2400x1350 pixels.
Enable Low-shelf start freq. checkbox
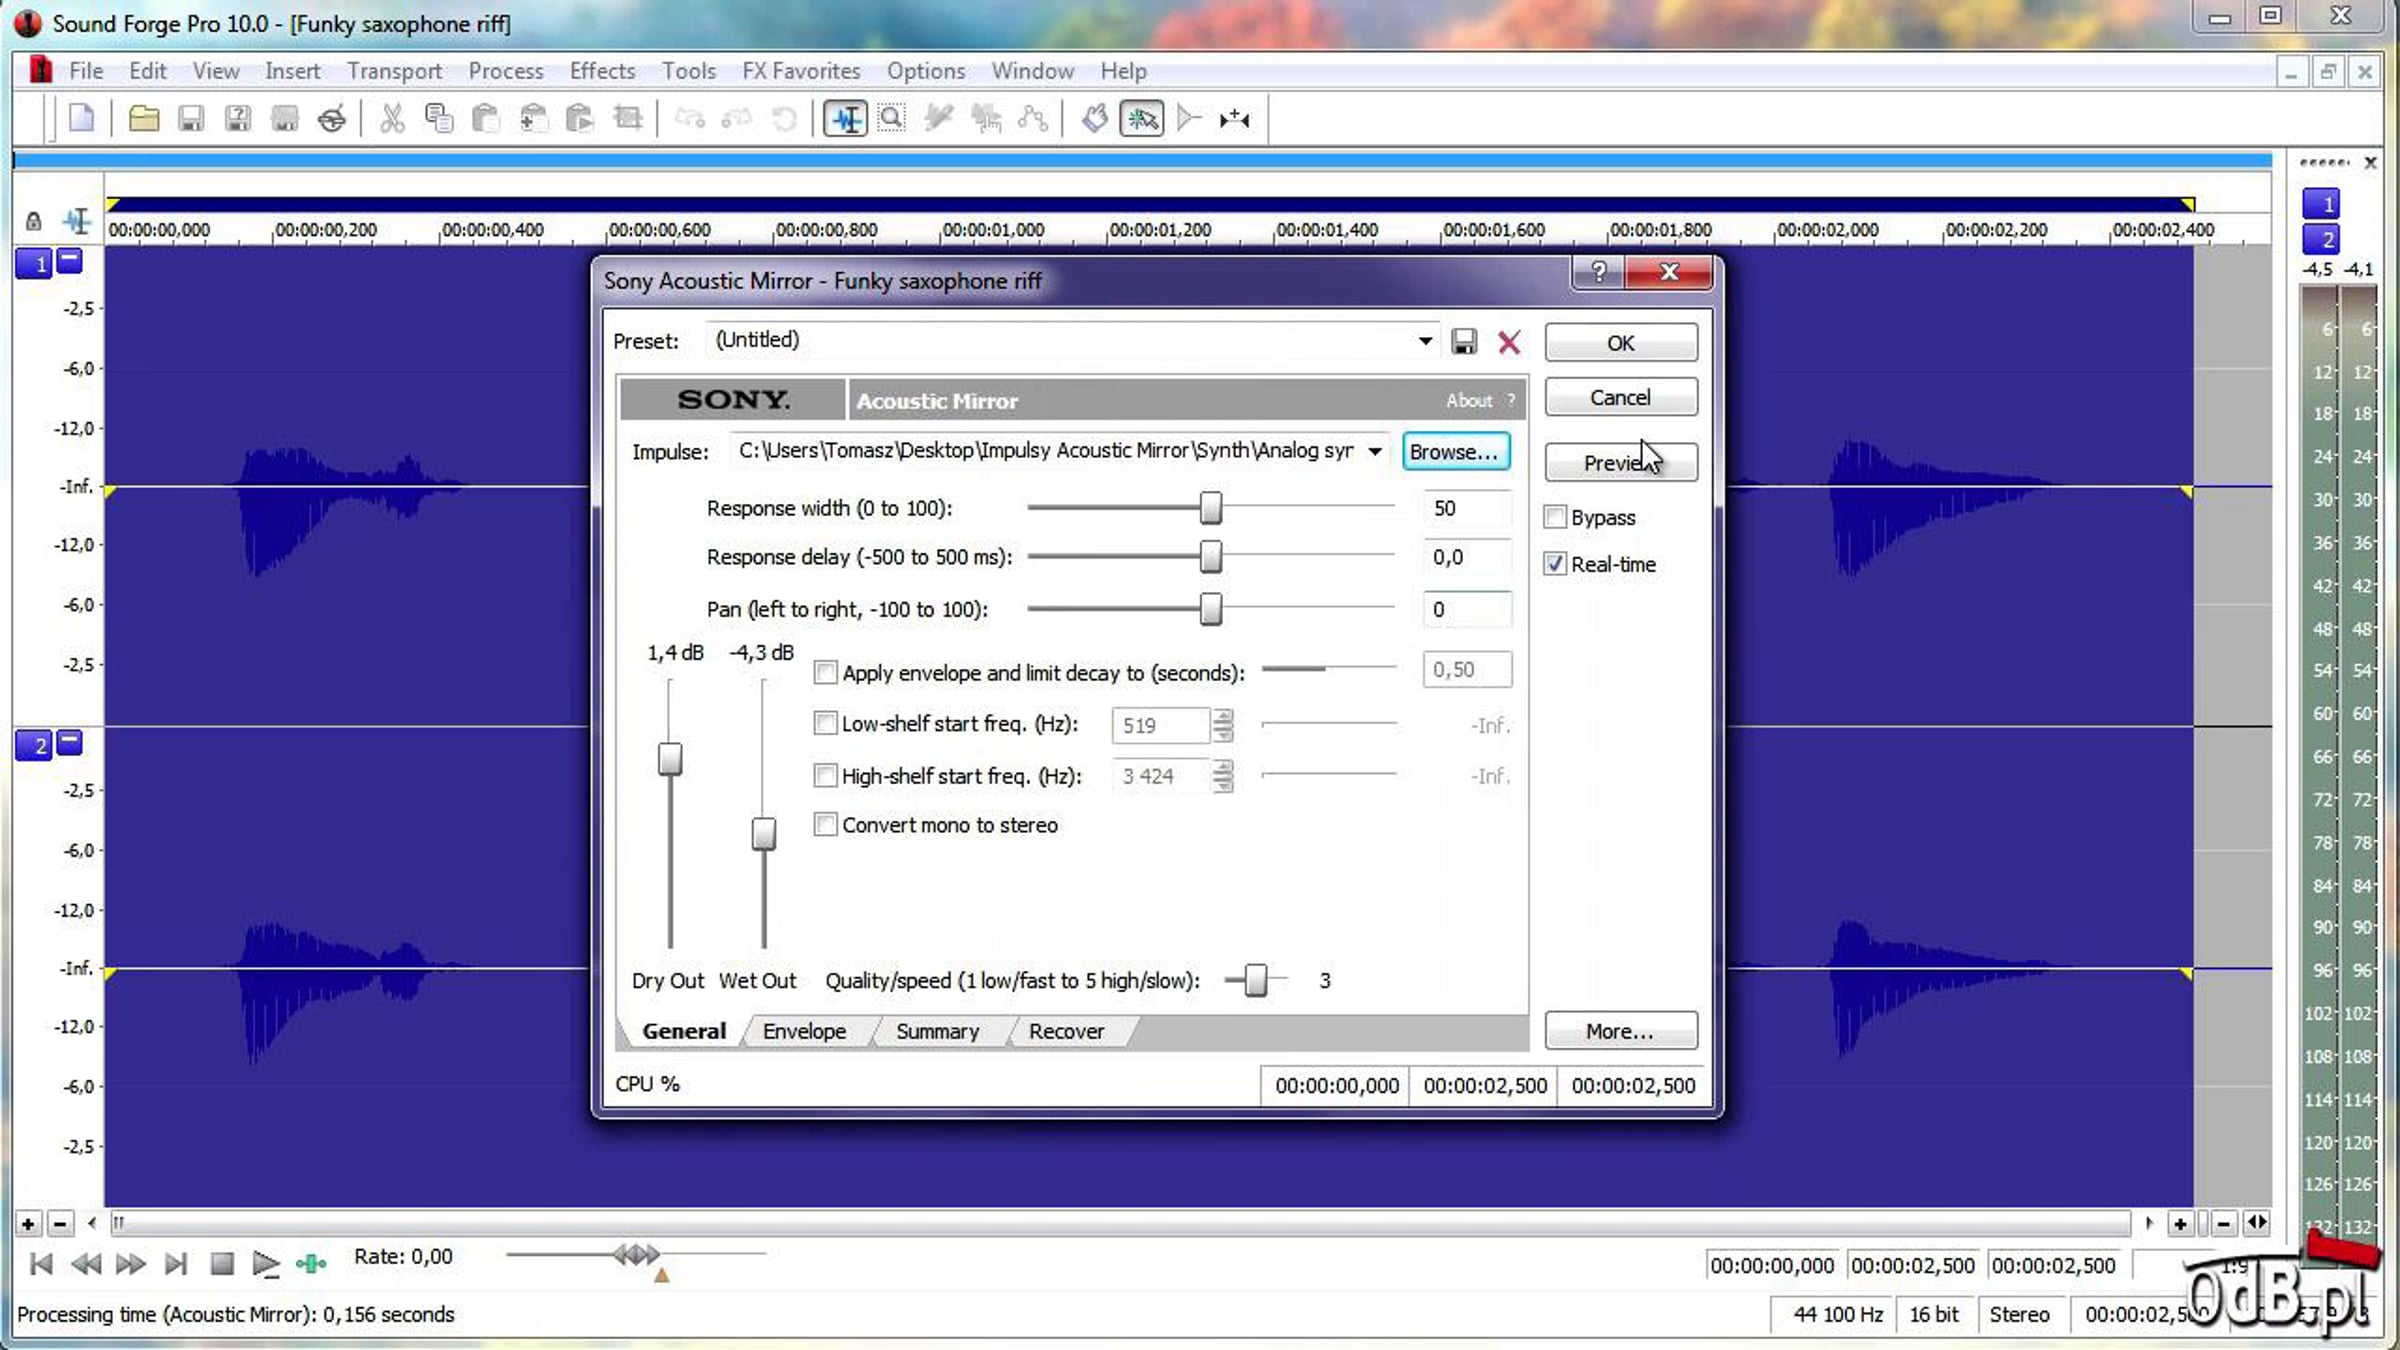(x=825, y=723)
